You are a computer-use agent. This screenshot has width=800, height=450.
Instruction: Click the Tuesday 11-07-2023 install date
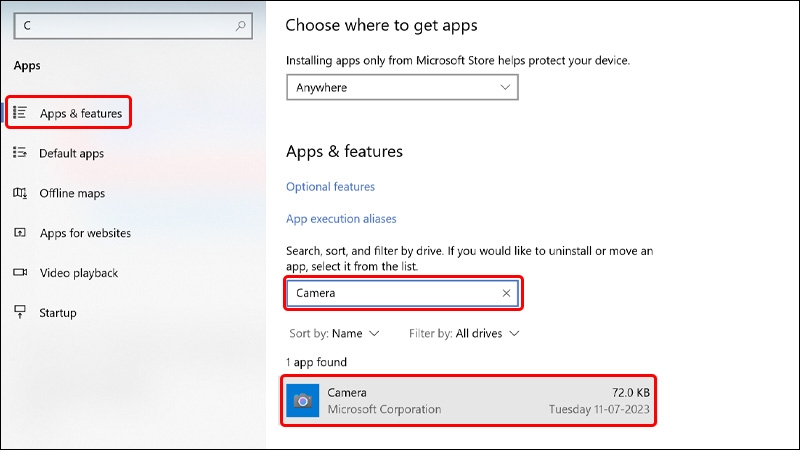tap(599, 409)
